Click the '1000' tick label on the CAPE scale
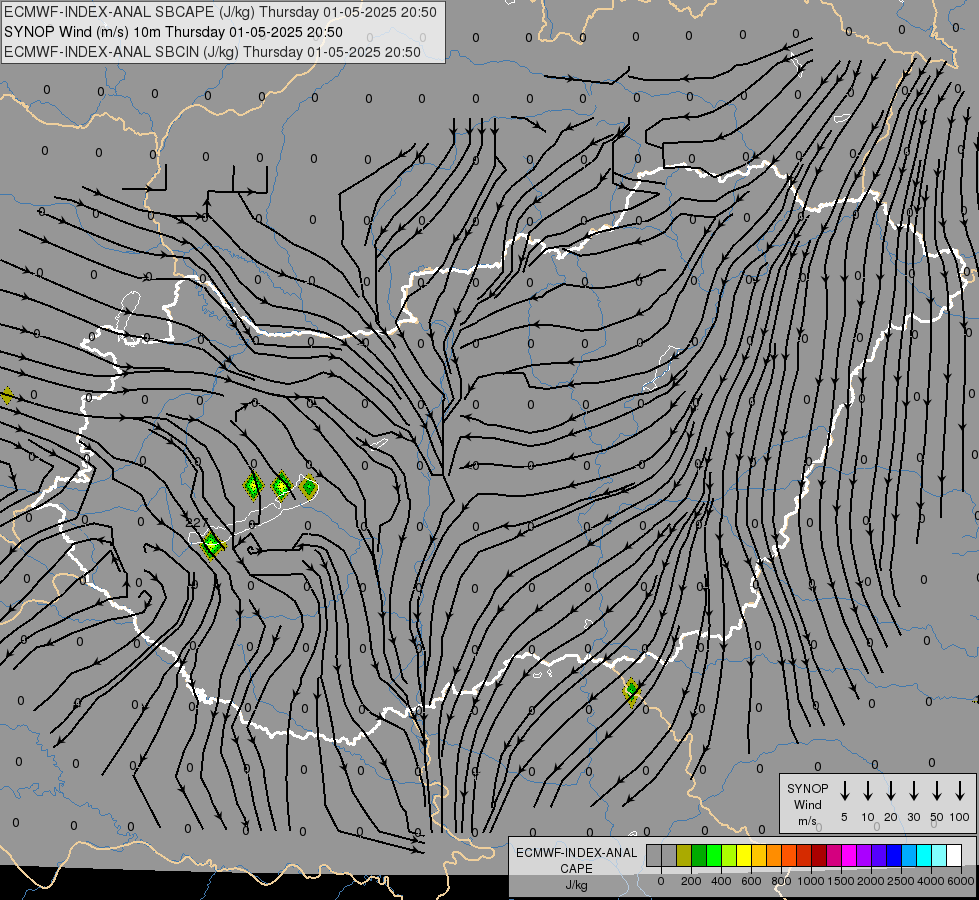The width and height of the screenshot is (979, 900). pos(810,881)
